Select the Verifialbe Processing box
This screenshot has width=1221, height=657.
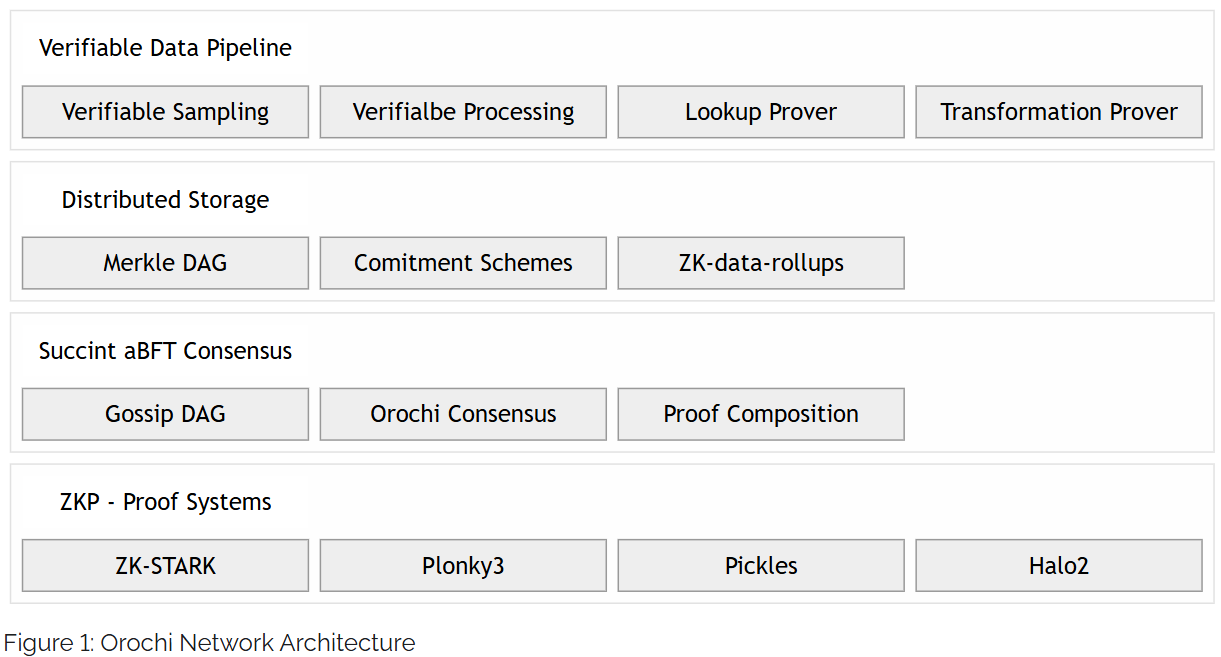463,112
